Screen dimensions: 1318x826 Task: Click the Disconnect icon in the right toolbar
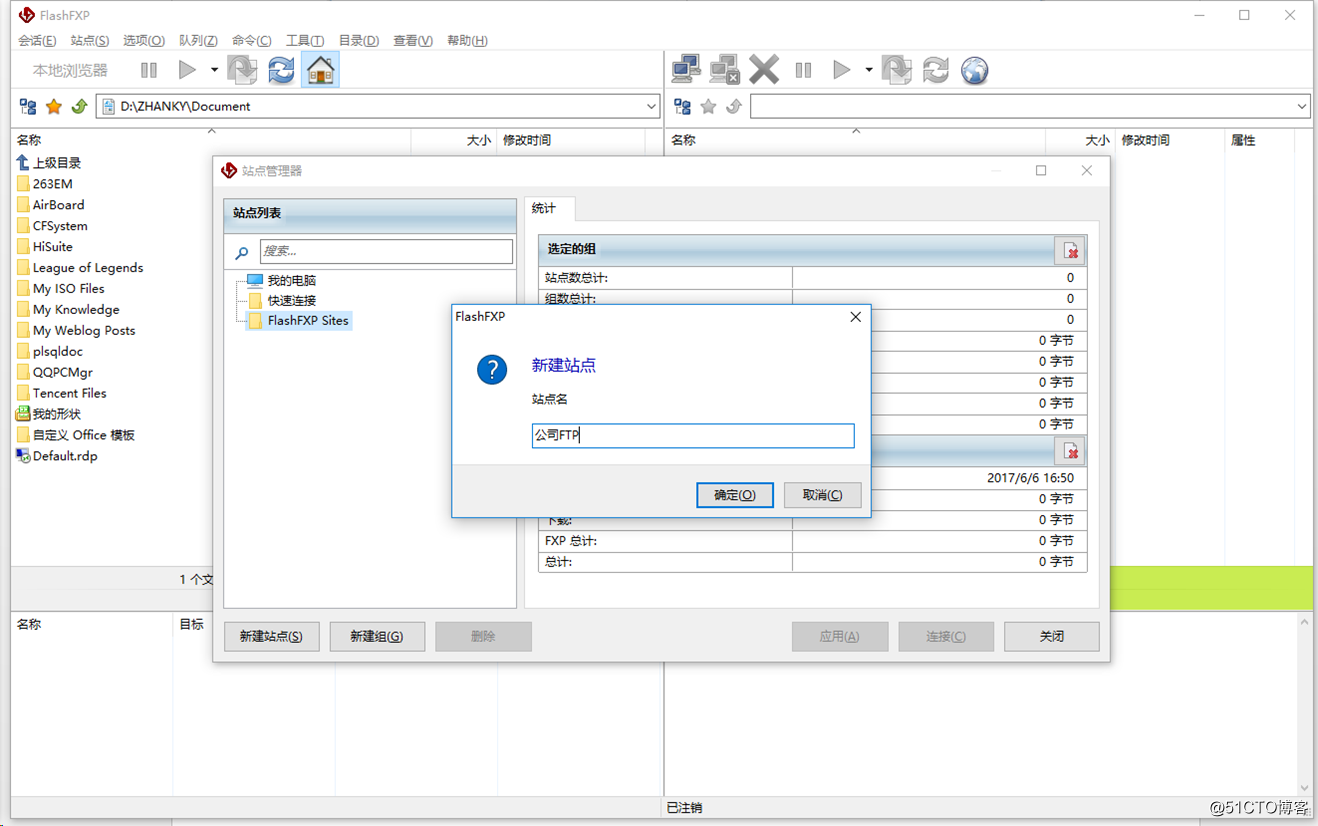click(724, 70)
